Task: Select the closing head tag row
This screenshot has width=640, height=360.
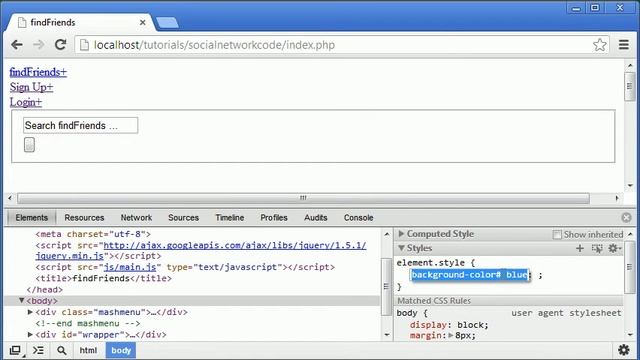Action: tap(44, 290)
